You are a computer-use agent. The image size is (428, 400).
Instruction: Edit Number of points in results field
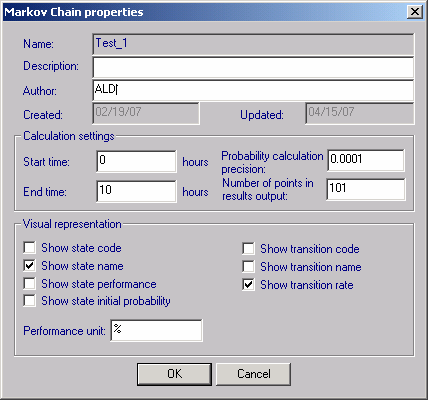coord(366,189)
